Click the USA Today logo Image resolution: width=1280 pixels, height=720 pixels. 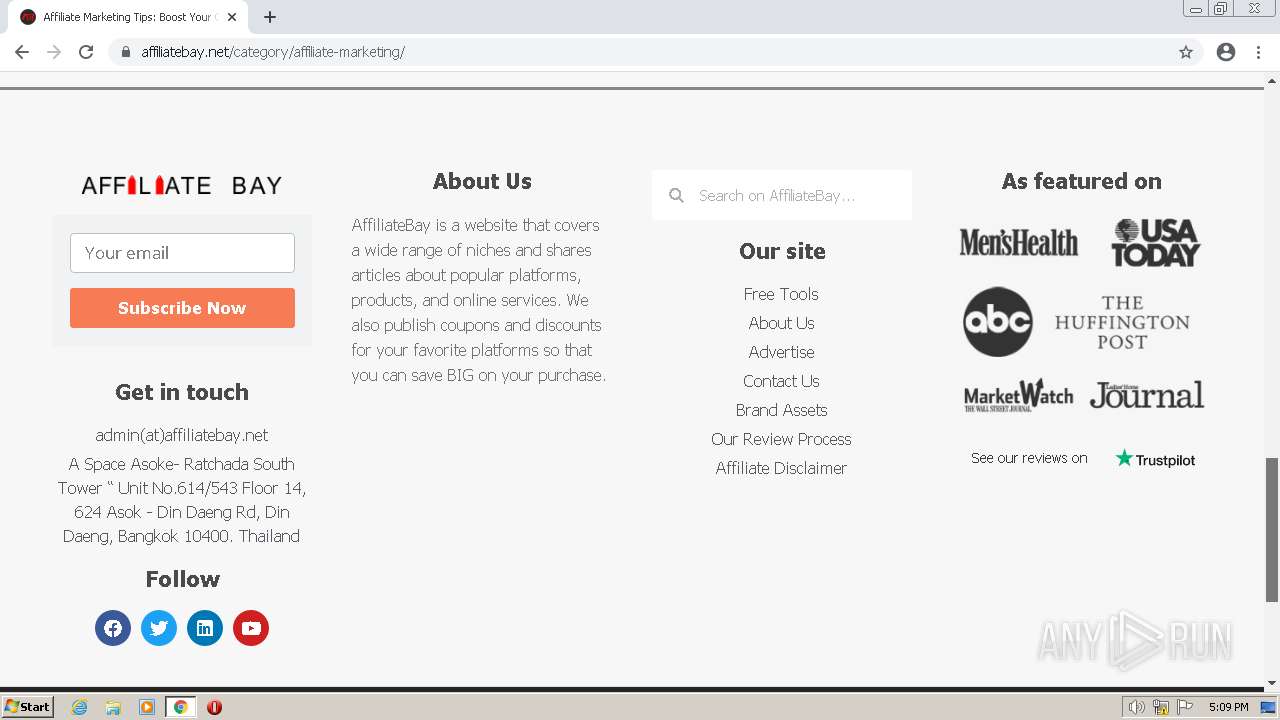1155,243
